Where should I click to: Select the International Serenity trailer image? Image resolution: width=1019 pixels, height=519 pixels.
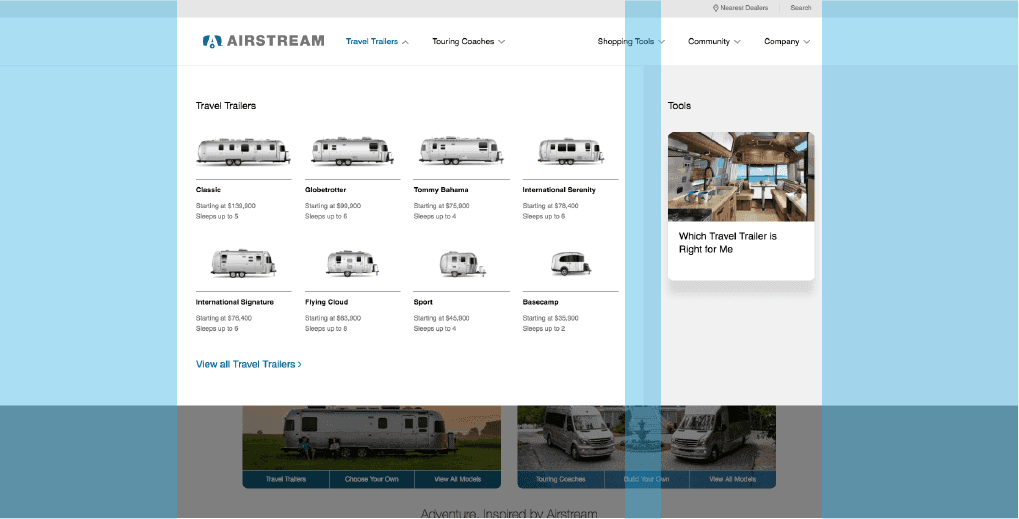point(571,151)
